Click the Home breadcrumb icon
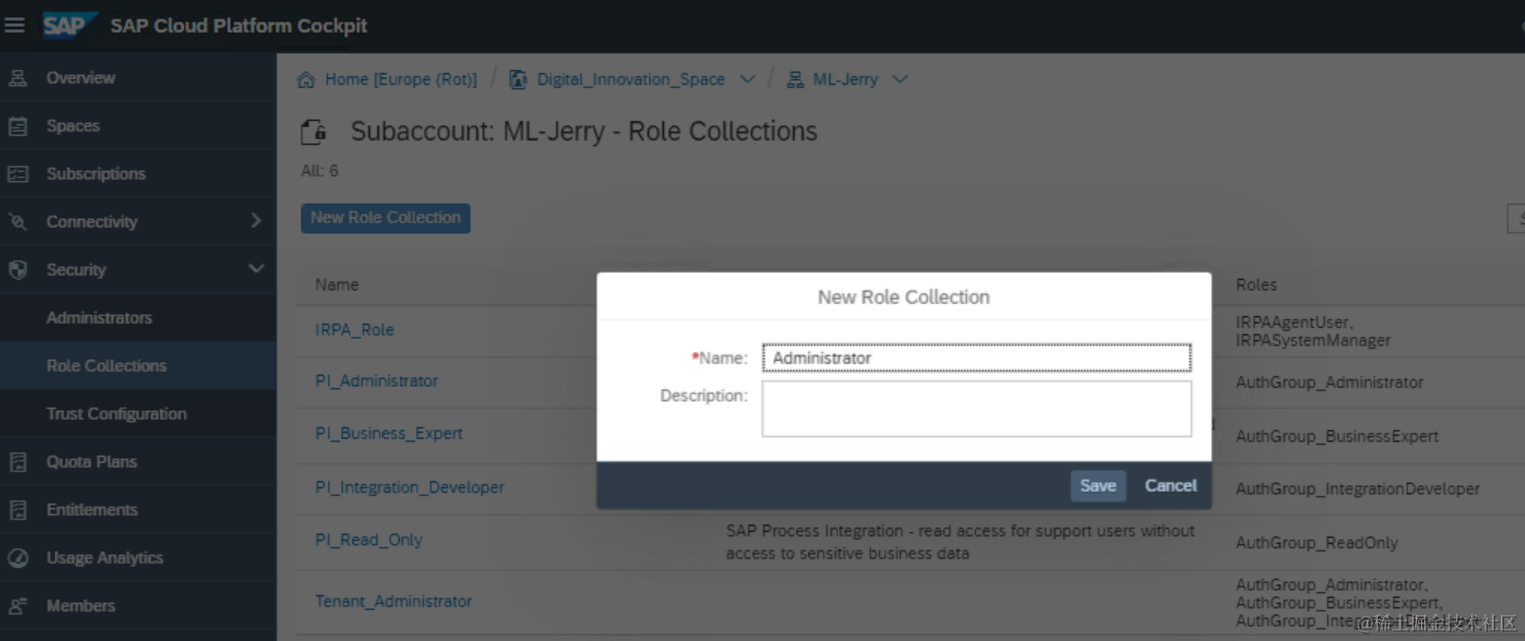This screenshot has width=1525, height=641. pos(306,80)
